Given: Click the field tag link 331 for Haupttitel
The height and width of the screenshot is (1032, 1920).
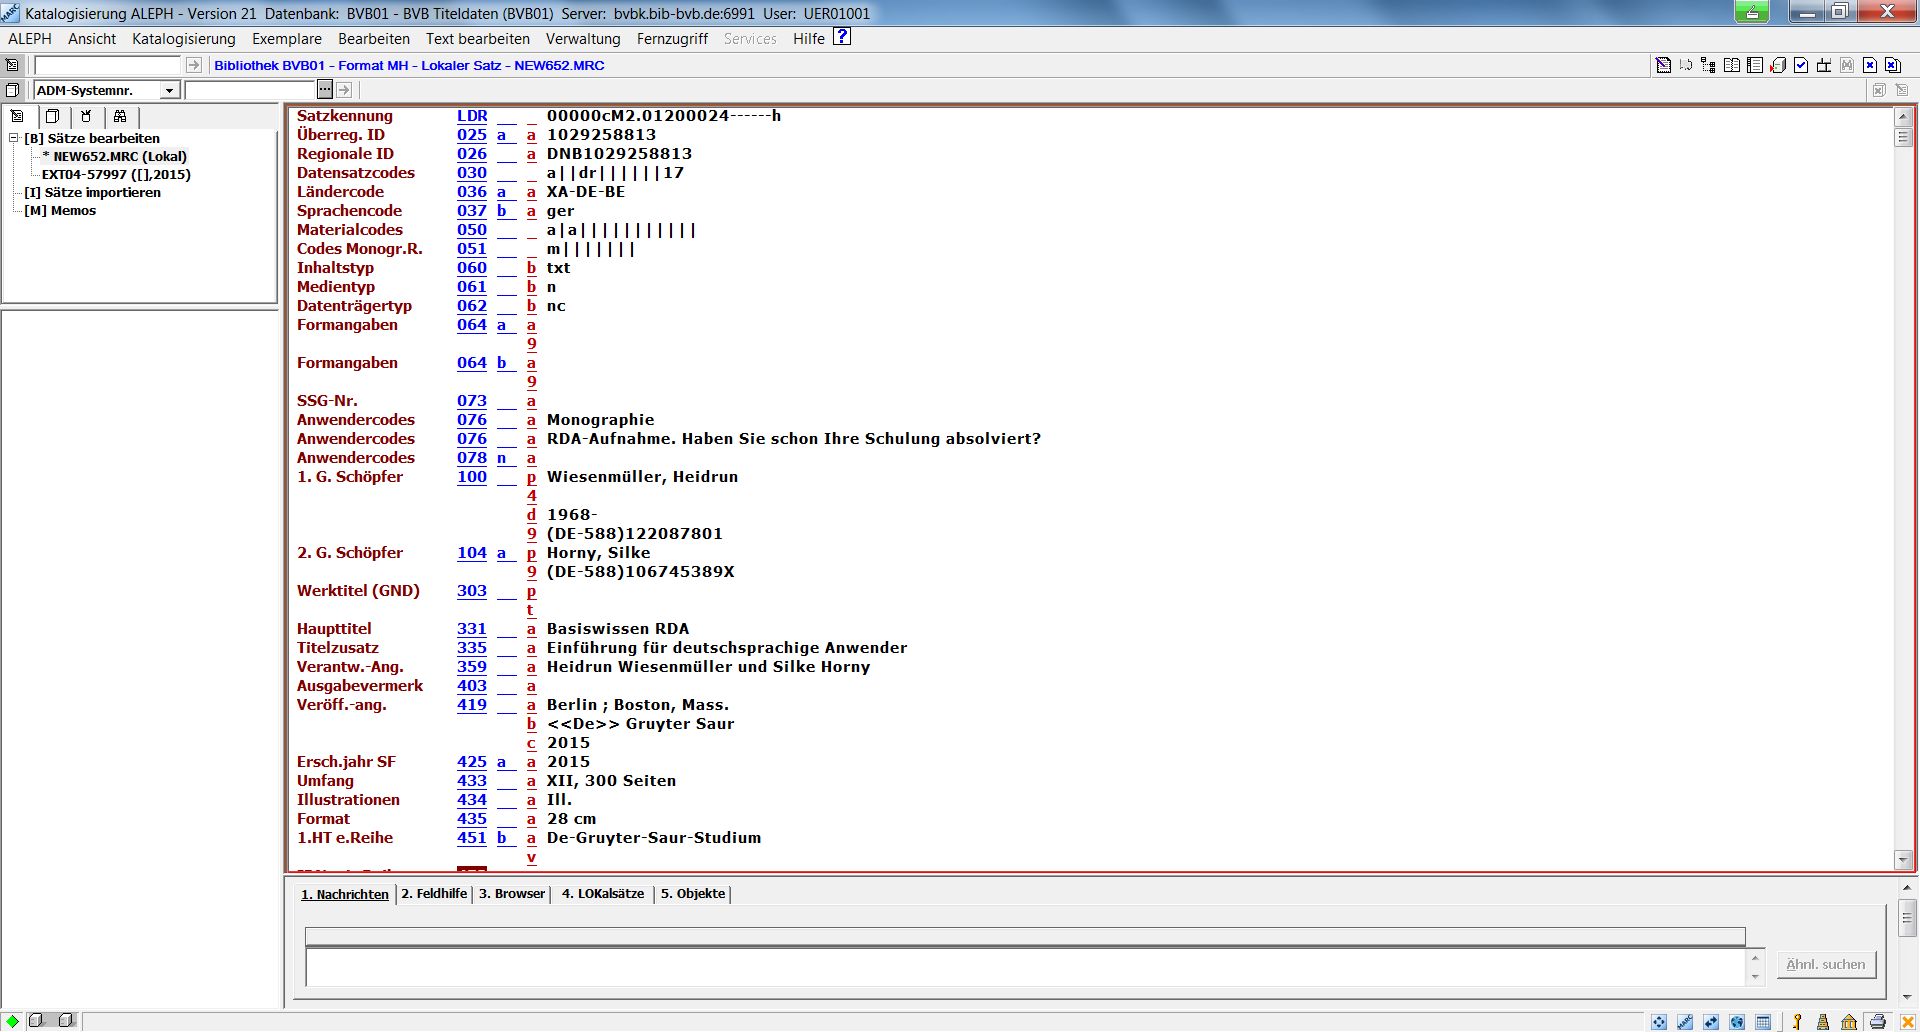Looking at the screenshot, I should pos(471,629).
